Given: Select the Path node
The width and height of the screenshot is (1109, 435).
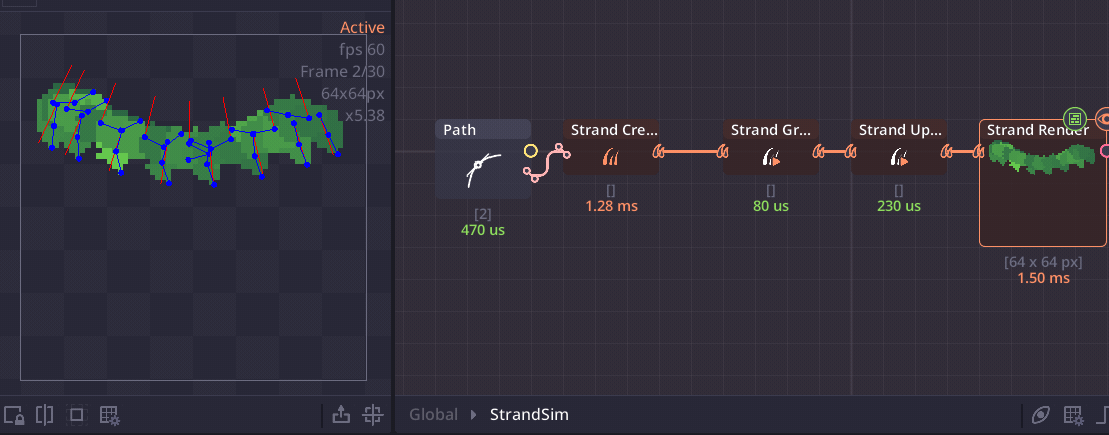Looking at the screenshot, I should [482, 158].
